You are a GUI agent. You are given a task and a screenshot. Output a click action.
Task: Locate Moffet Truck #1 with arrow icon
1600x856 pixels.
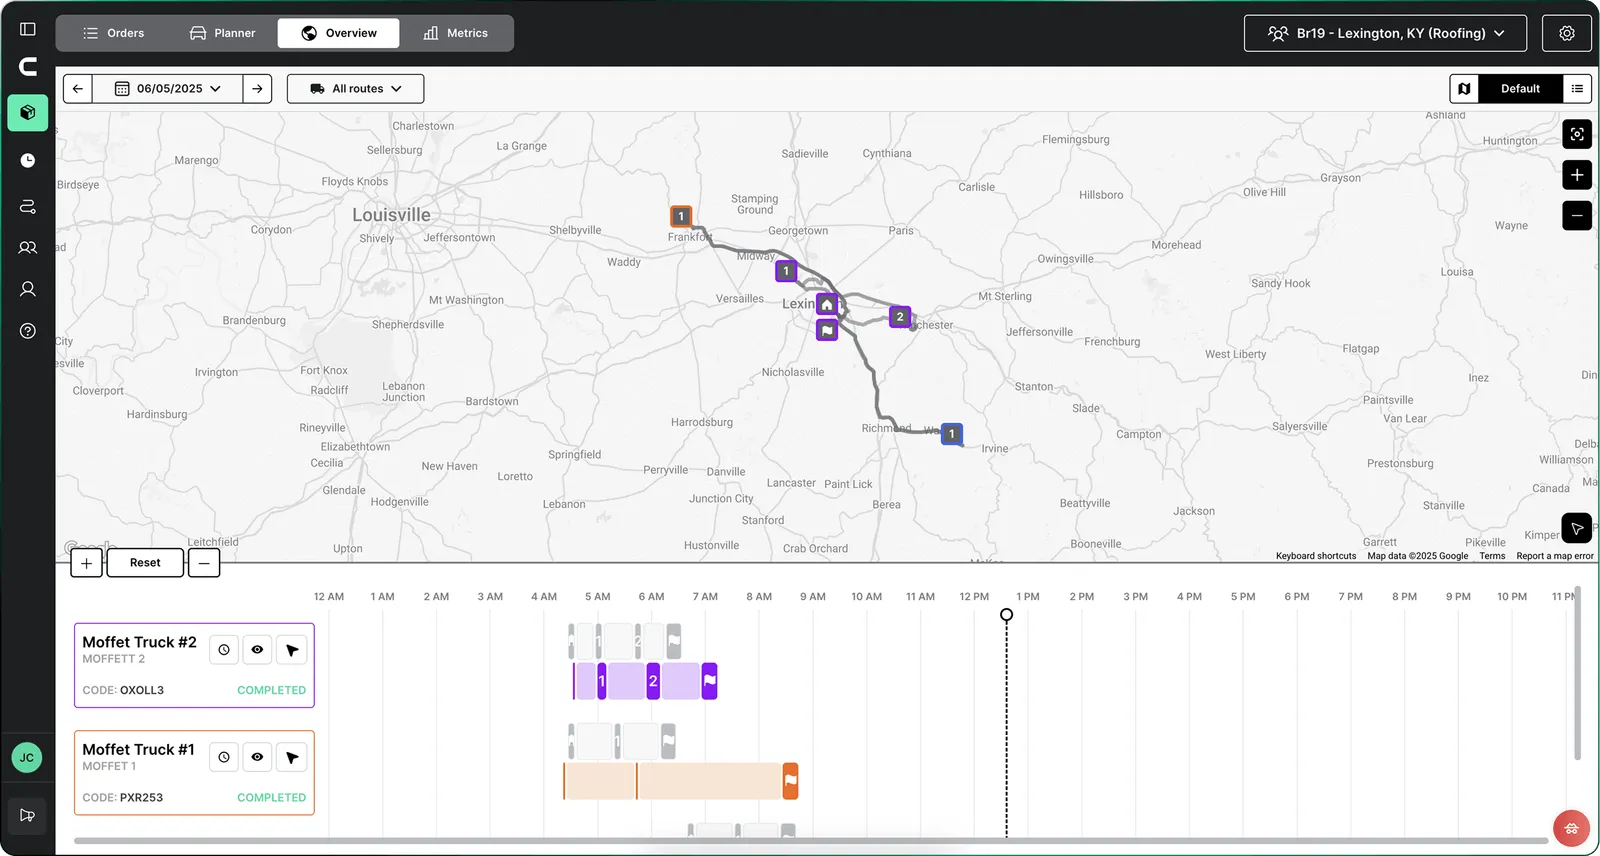coord(292,757)
